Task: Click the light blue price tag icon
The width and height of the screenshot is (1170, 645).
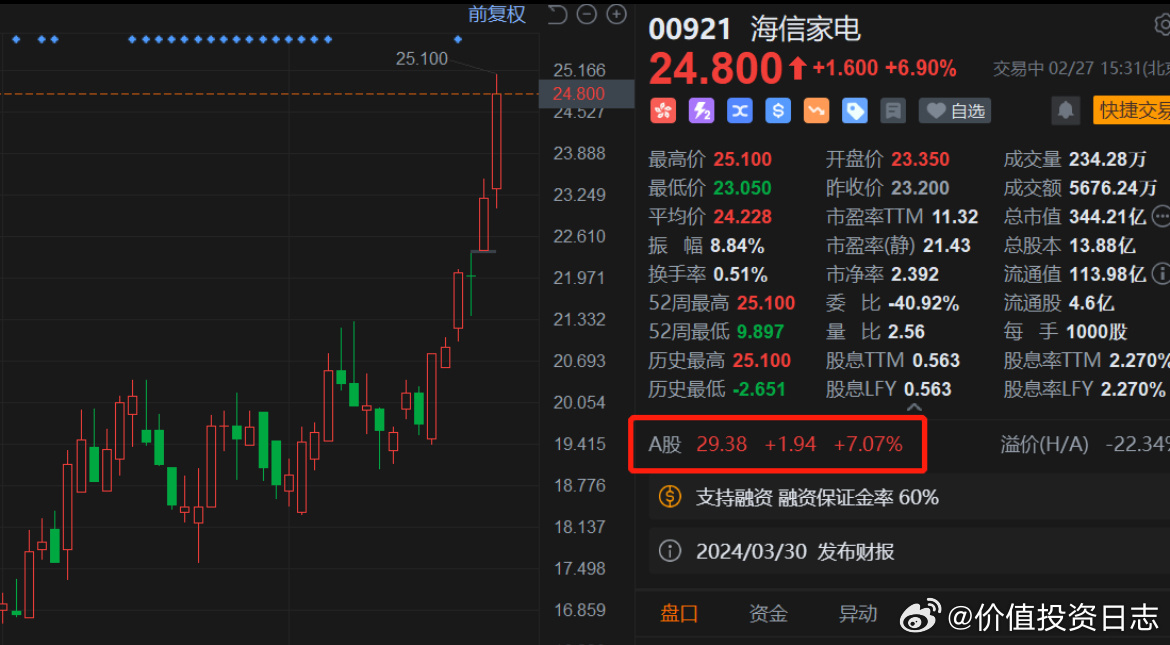Action: 855,111
